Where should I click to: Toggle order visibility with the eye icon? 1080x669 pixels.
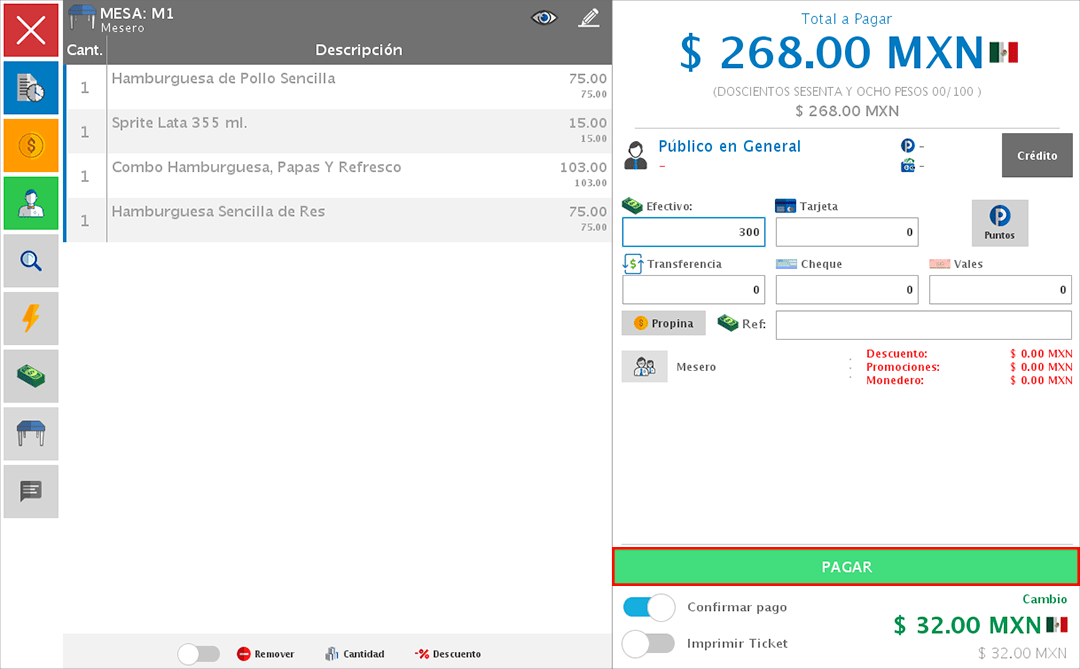tap(543, 18)
